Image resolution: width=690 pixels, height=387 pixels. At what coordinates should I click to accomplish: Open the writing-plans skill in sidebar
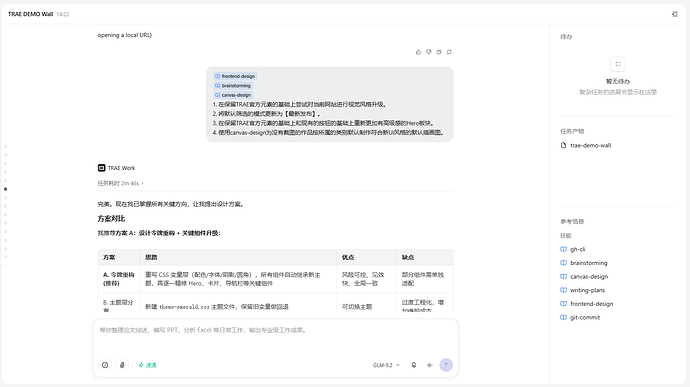[583, 290]
